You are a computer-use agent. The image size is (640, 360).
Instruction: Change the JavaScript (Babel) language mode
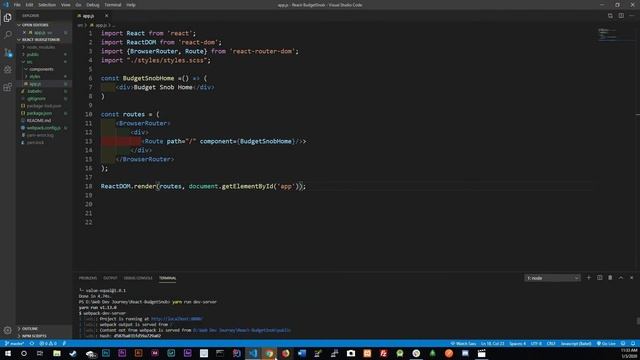pyautogui.click(x=576, y=343)
